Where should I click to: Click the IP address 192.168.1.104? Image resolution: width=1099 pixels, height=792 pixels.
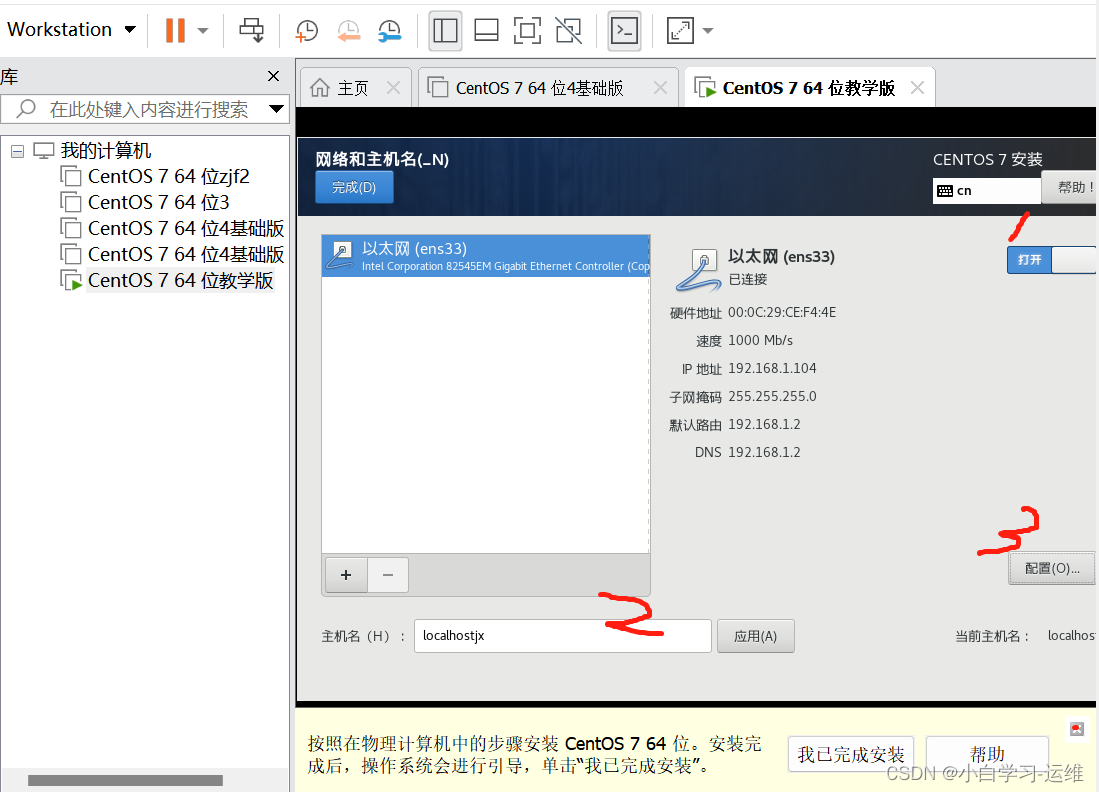tap(772, 369)
